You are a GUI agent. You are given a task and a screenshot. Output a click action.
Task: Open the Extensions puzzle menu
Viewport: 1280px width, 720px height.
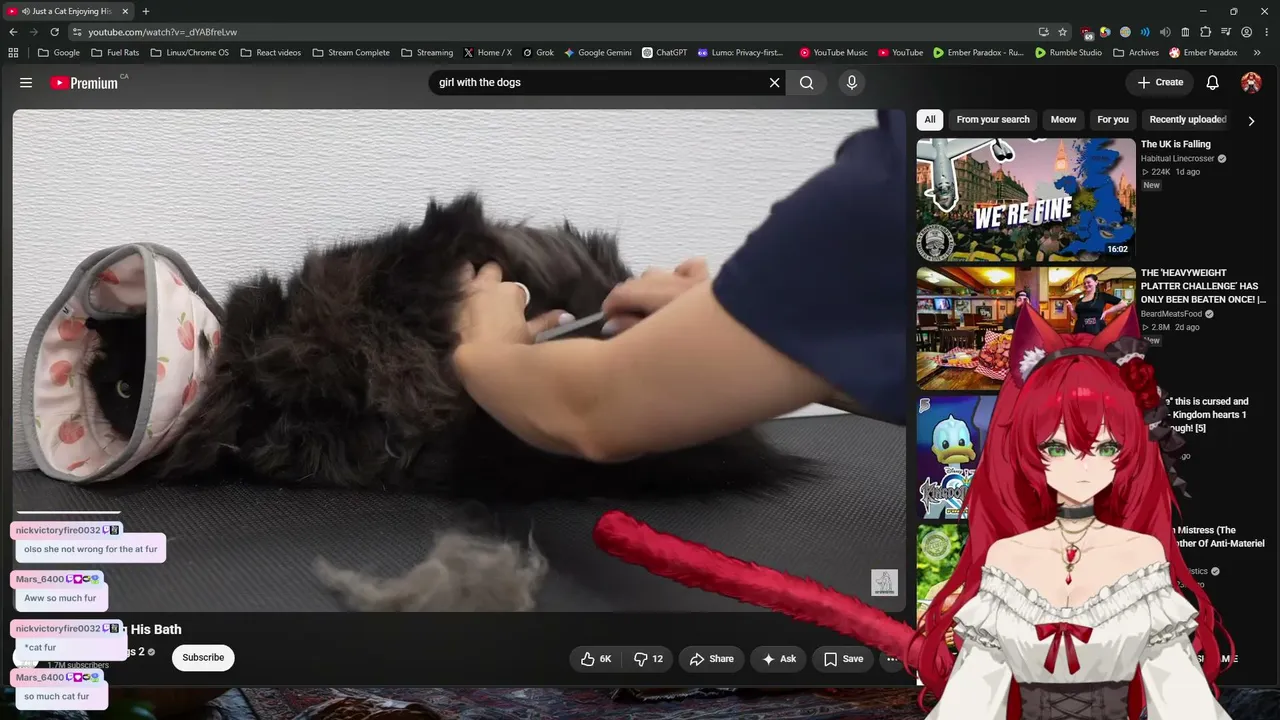click(1205, 32)
